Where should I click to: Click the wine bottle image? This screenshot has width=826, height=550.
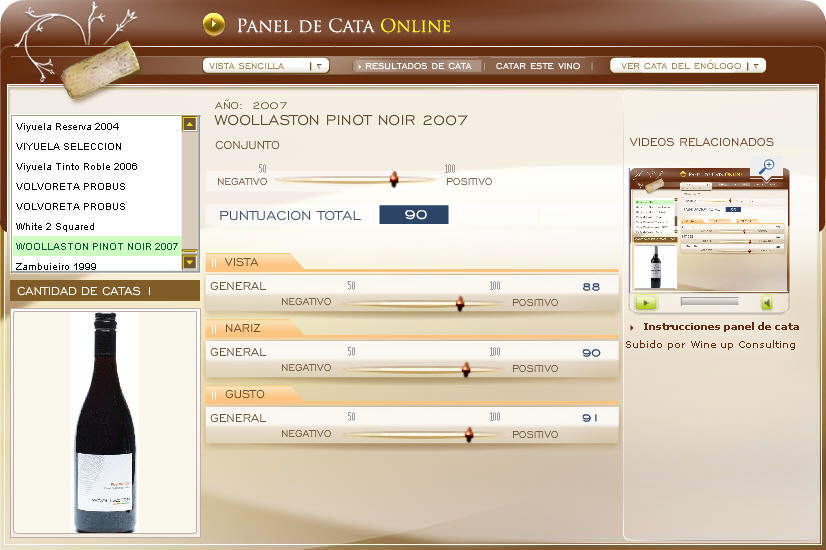click(105, 422)
